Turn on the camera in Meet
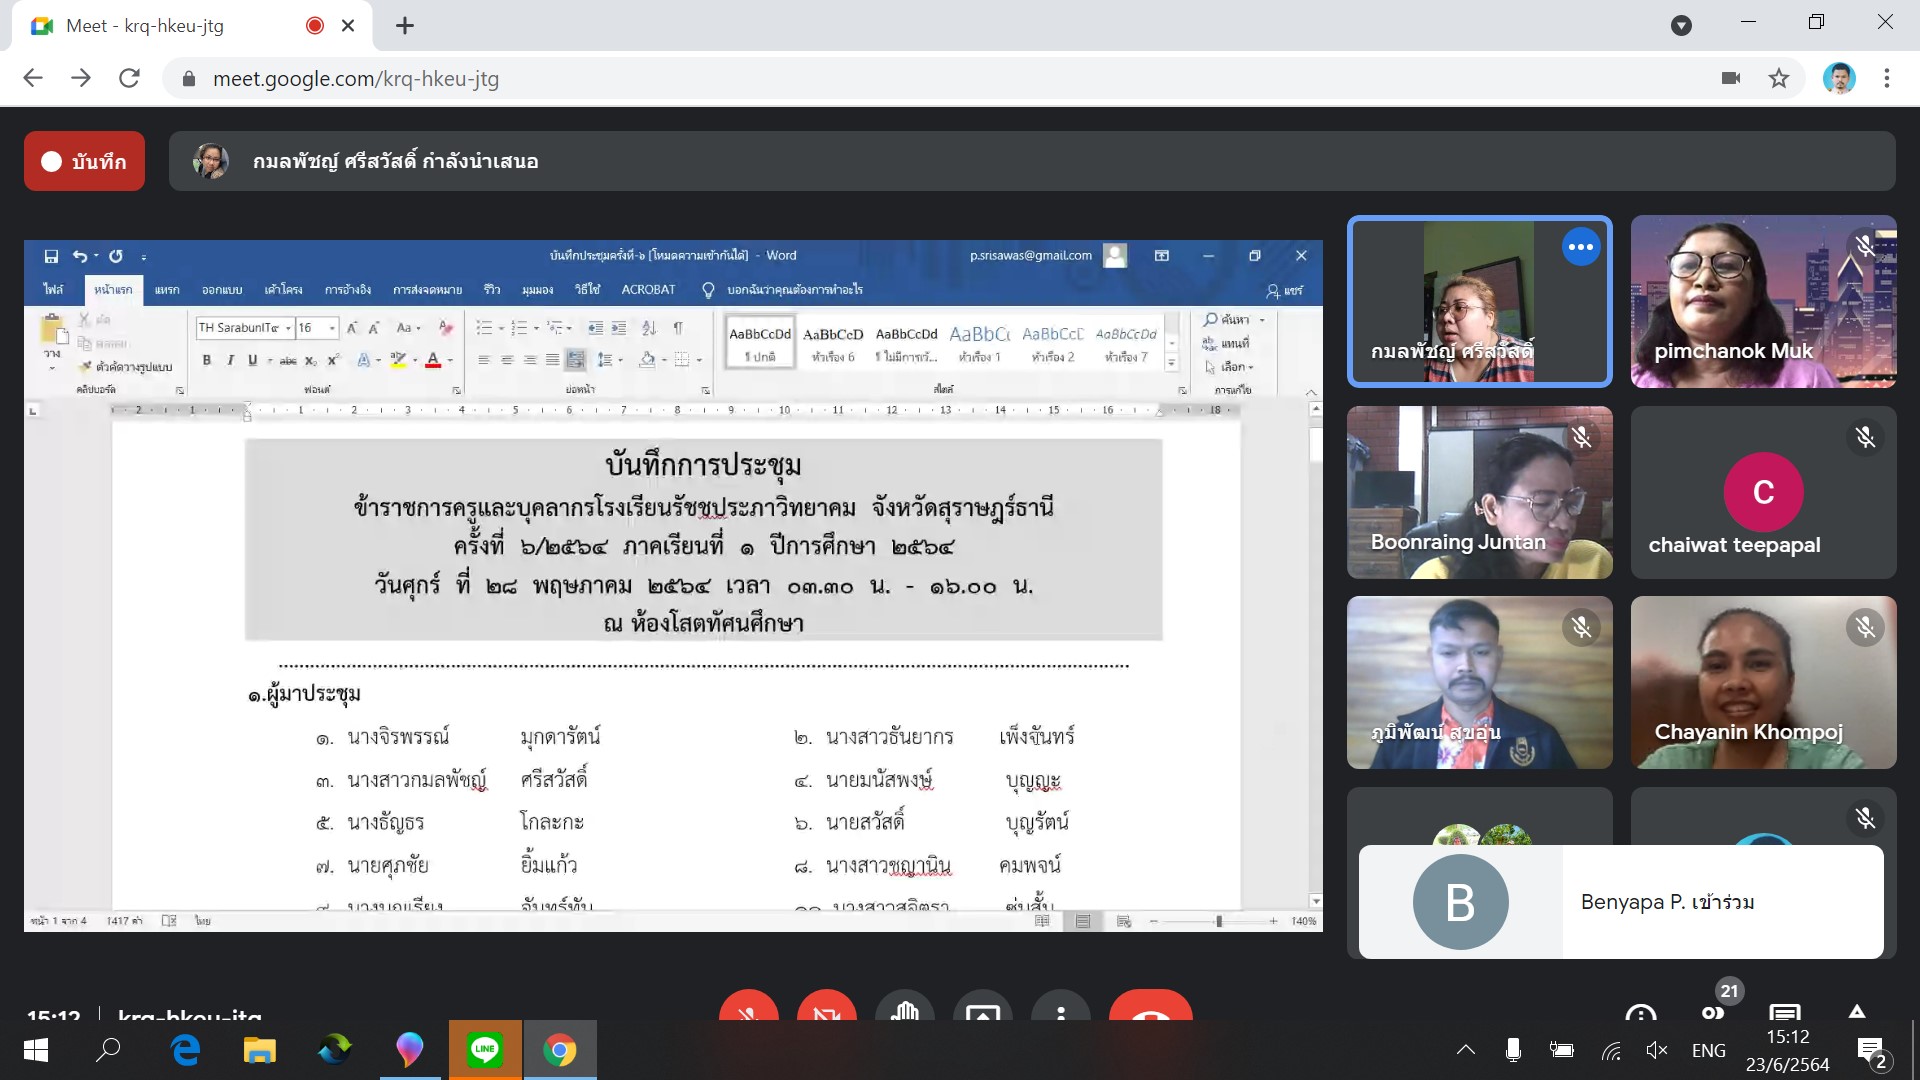The width and height of the screenshot is (1920, 1080). [826, 1008]
